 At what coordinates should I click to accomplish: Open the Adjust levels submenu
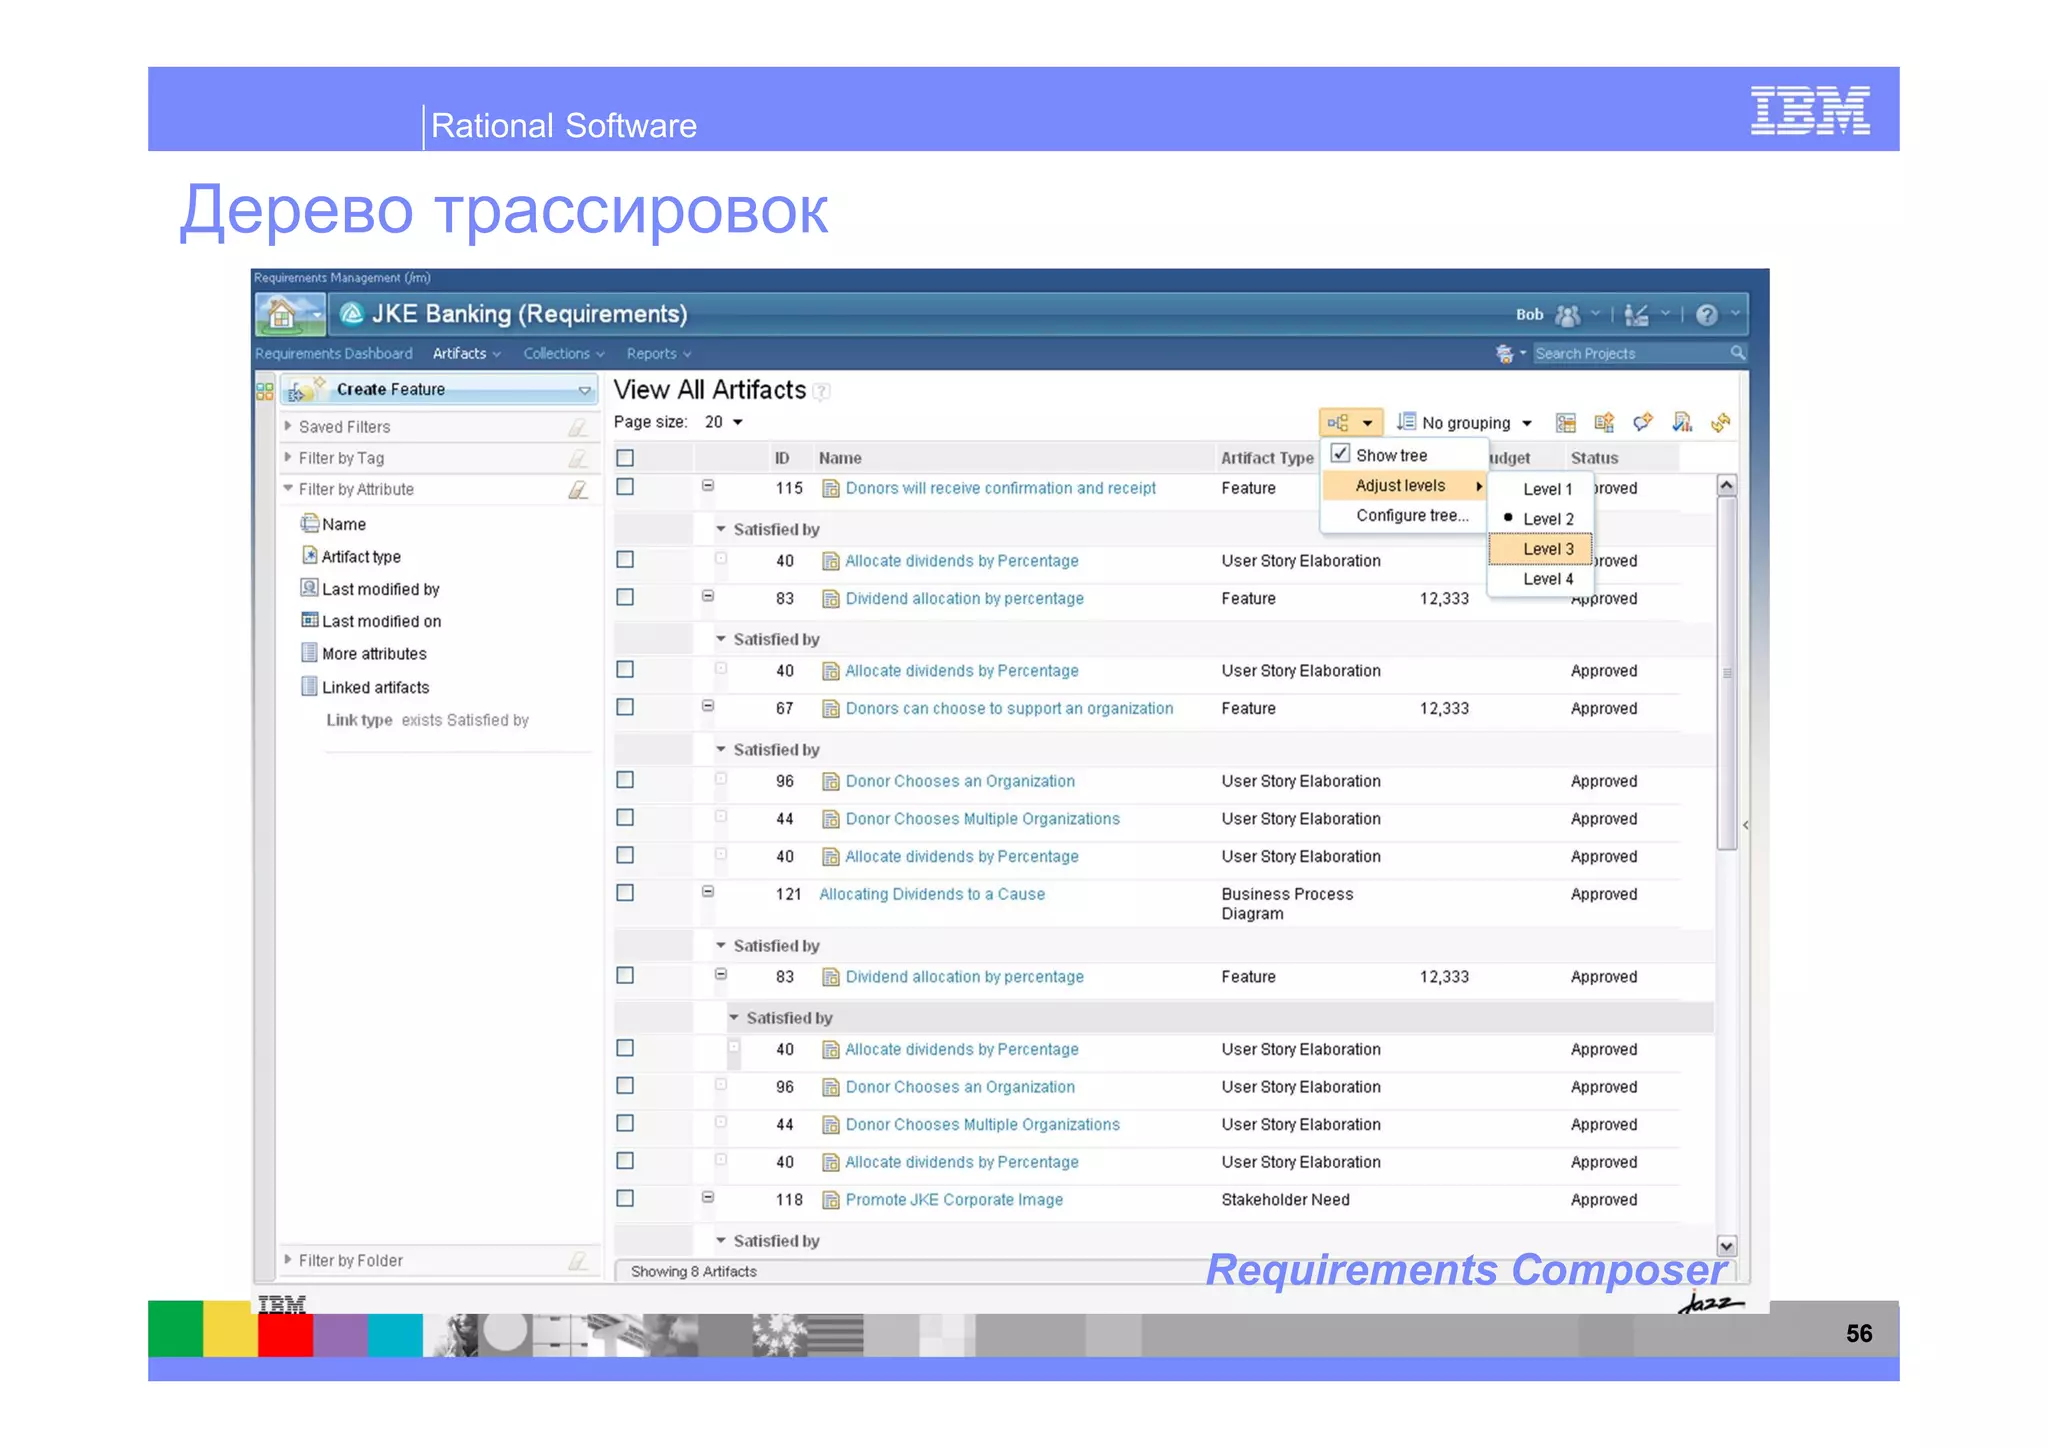pos(1405,486)
